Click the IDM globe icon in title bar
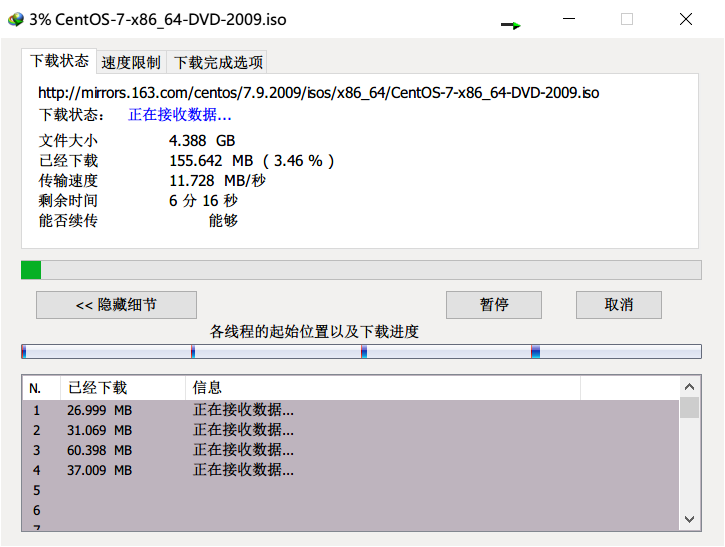Viewport: 725px width, 547px height. click(16, 19)
